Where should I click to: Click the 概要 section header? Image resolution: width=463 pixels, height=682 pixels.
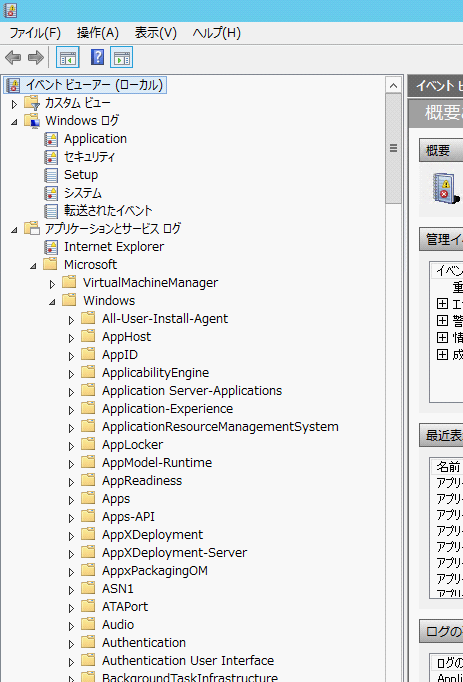point(441,150)
